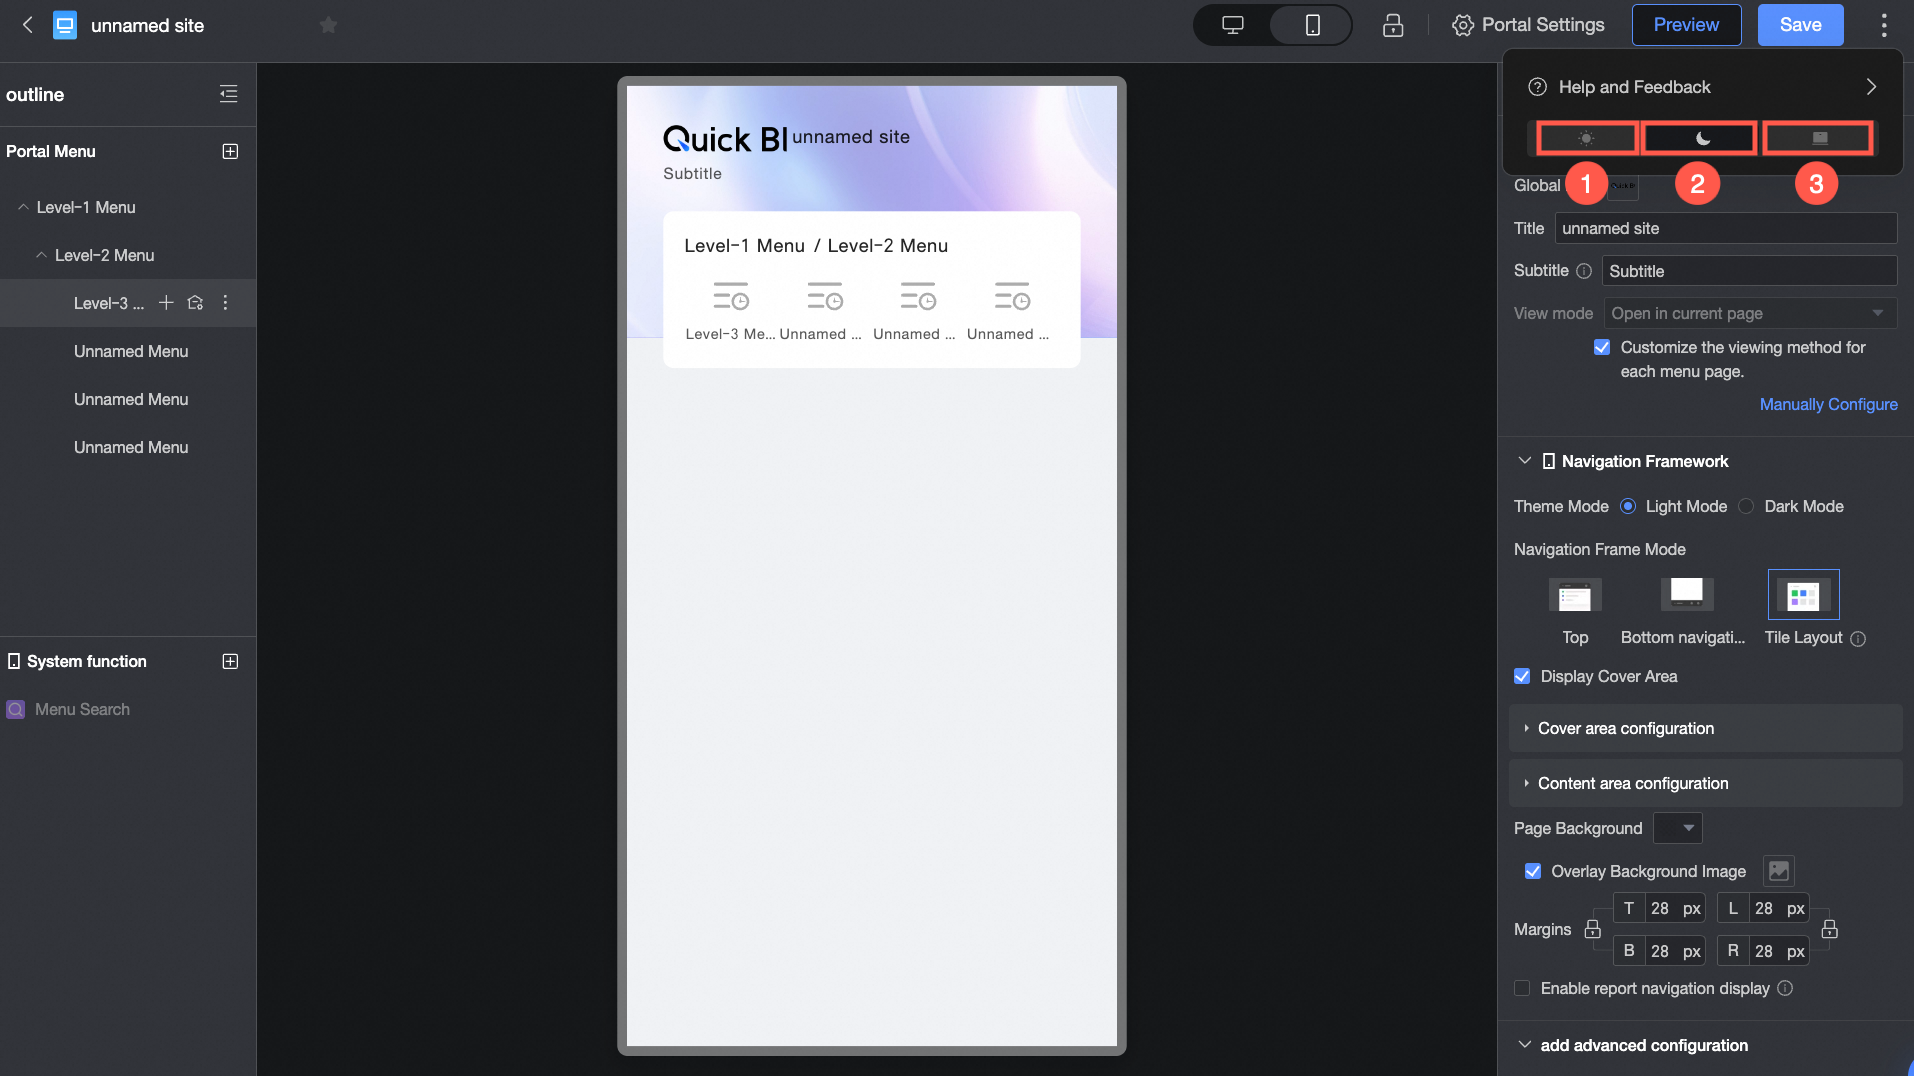Click the Quick BI logo in preview
Image resolution: width=1914 pixels, height=1076 pixels.
point(725,139)
